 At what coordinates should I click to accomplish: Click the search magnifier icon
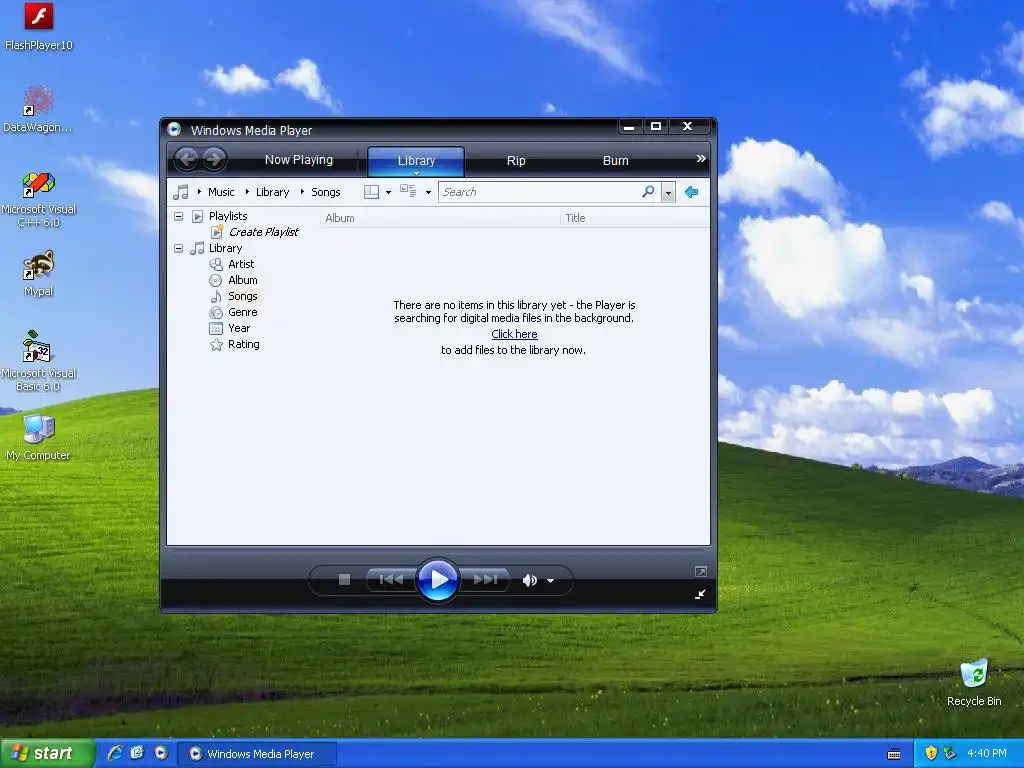[x=648, y=191]
